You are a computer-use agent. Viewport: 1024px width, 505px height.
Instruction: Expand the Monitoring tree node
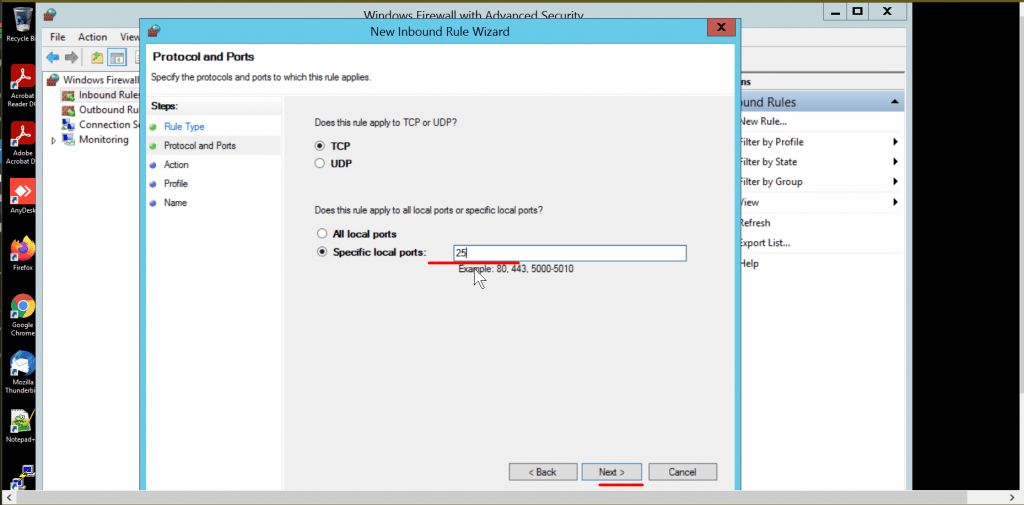[x=53, y=141]
